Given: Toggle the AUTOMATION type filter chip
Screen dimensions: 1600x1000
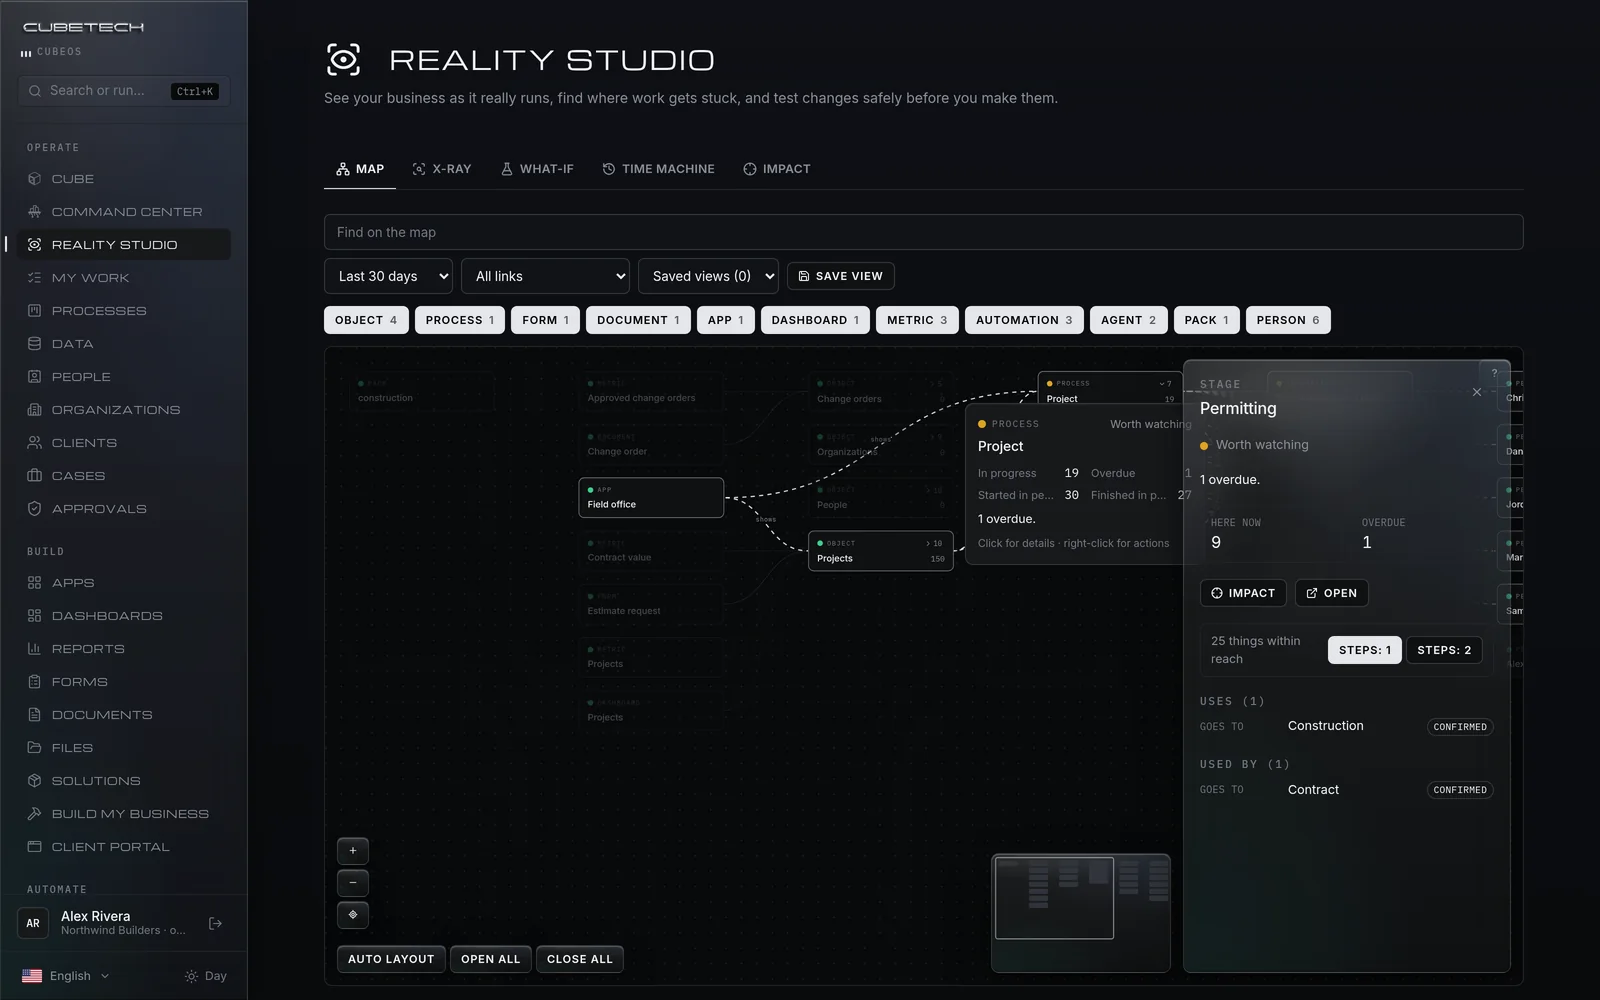Looking at the screenshot, I should click(1024, 320).
